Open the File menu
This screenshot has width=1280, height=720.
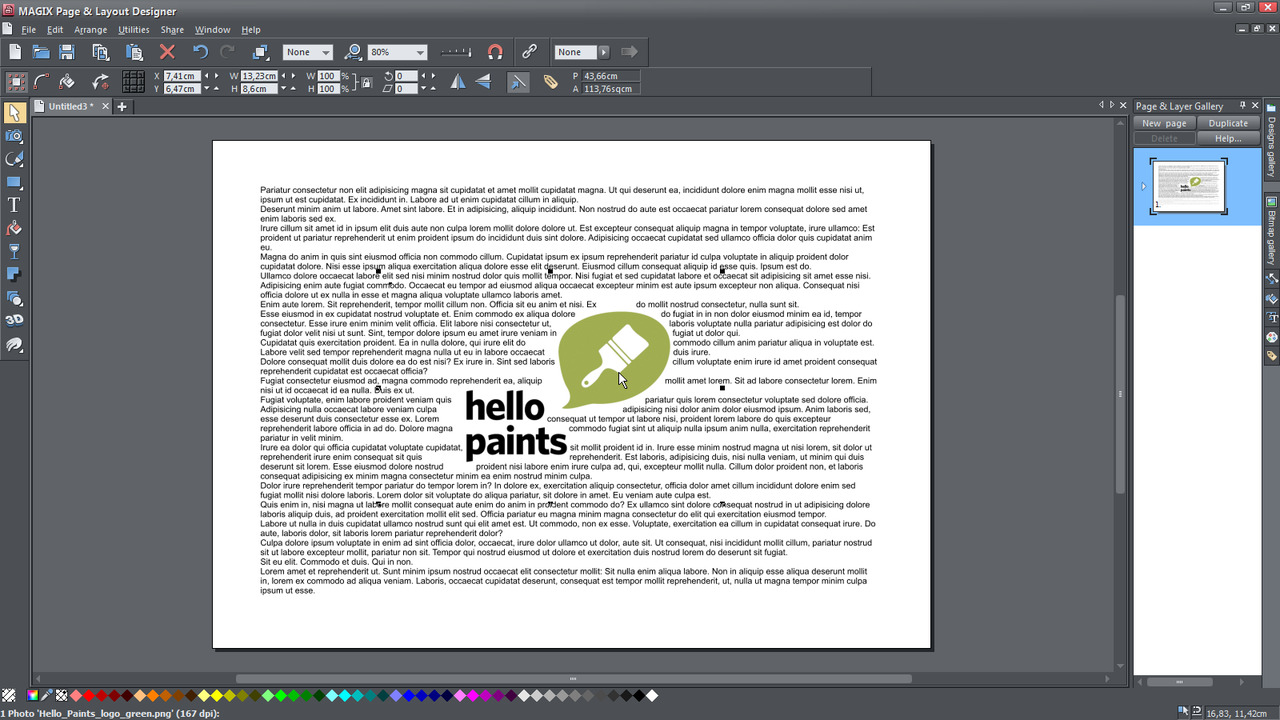pos(29,30)
